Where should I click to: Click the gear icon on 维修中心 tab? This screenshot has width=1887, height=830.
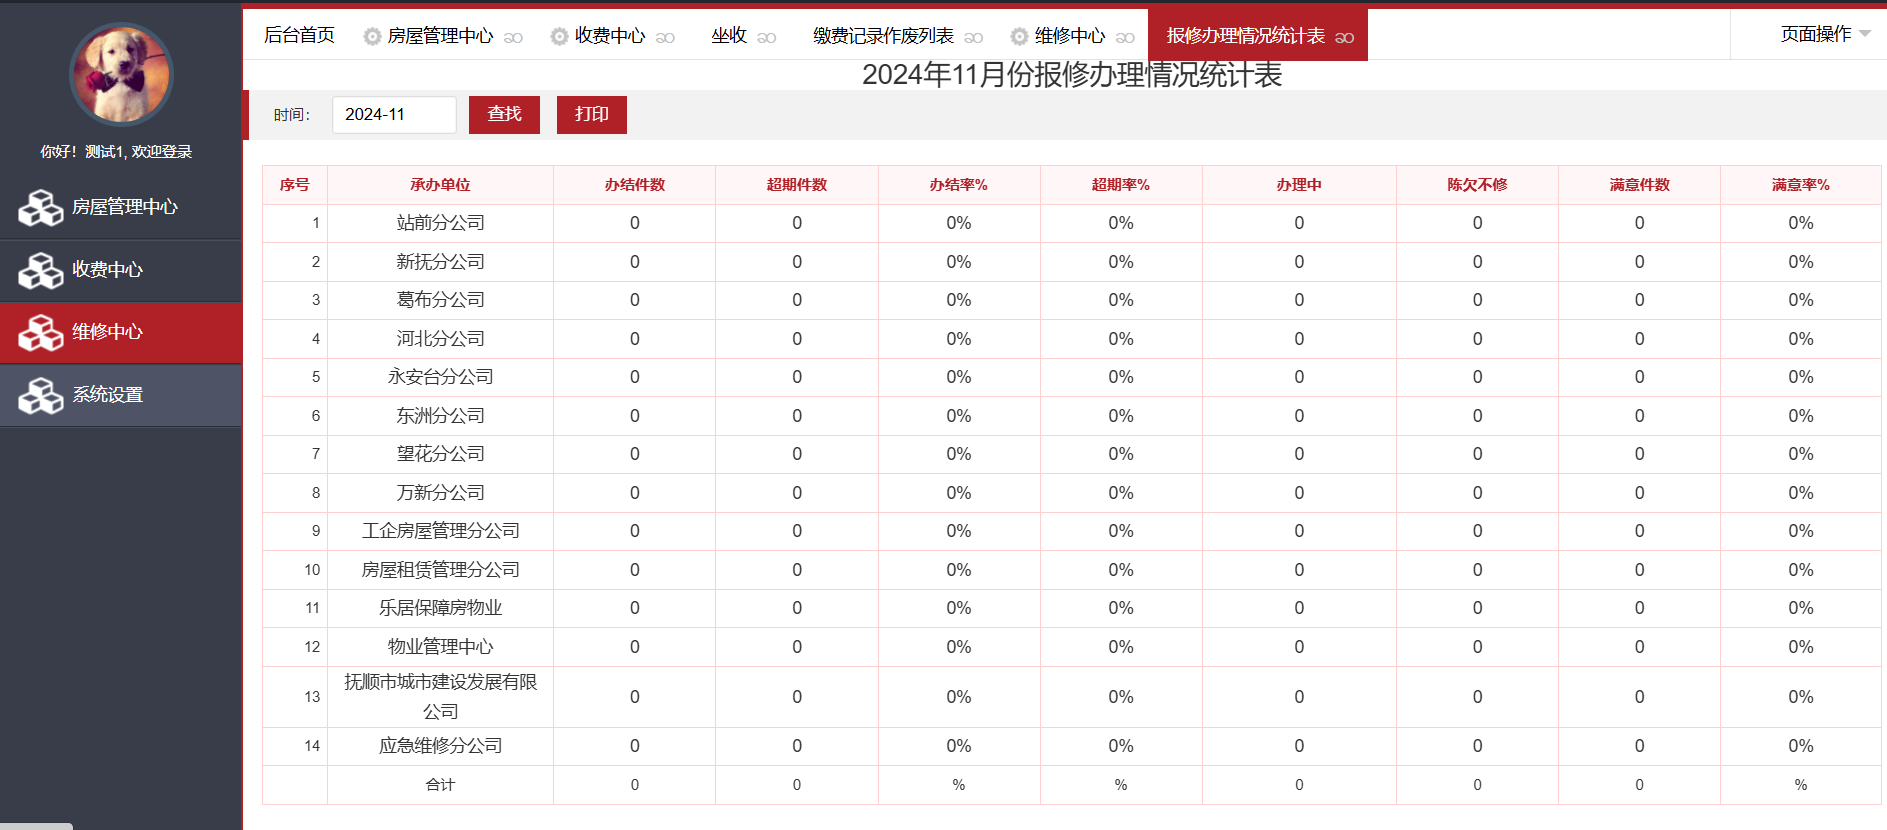click(1019, 36)
